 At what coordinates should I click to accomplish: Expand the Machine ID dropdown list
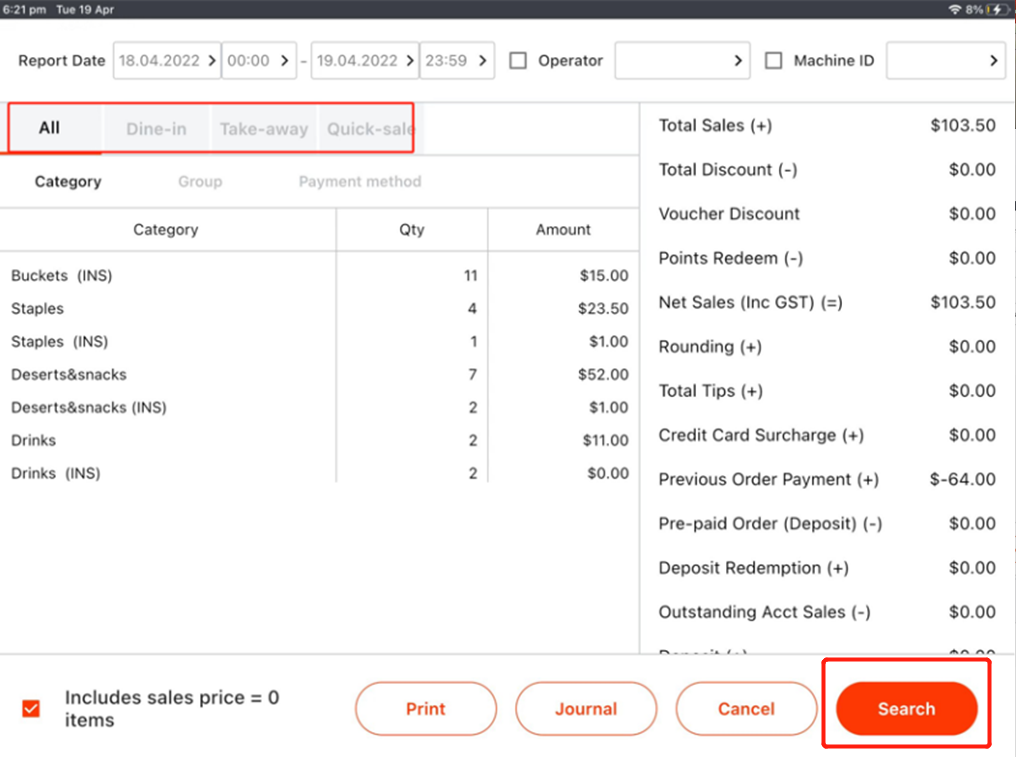(x=945, y=61)
